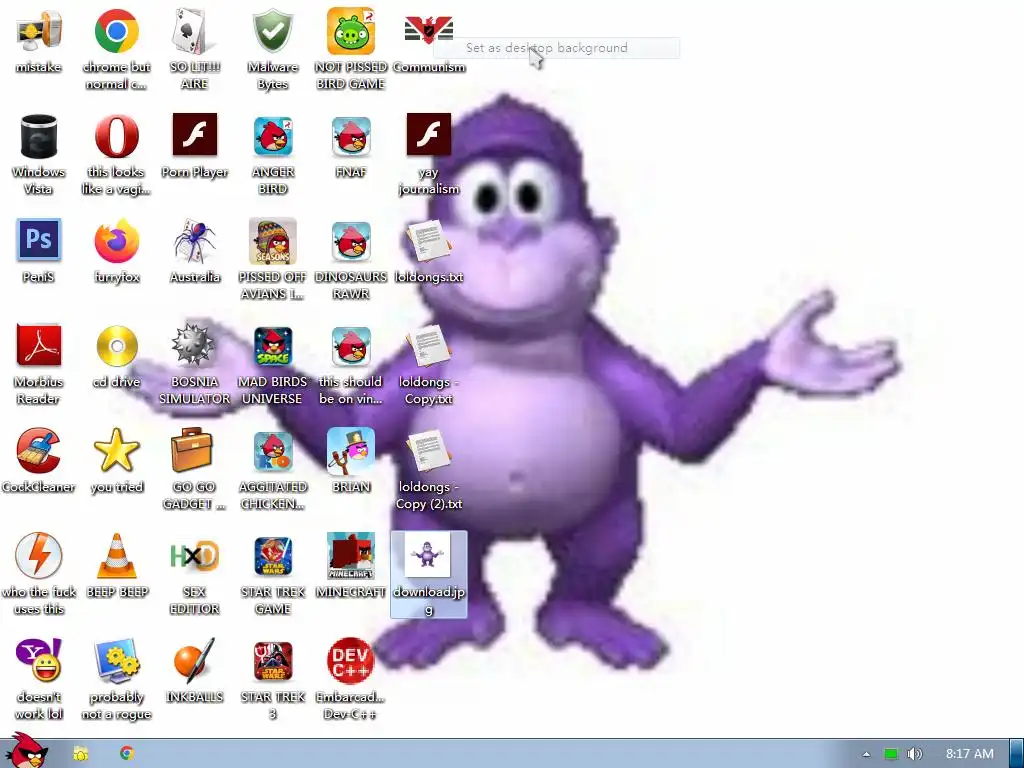
Task: Open 'probably not a rogue' gears icon
Action: coord(116,661)
